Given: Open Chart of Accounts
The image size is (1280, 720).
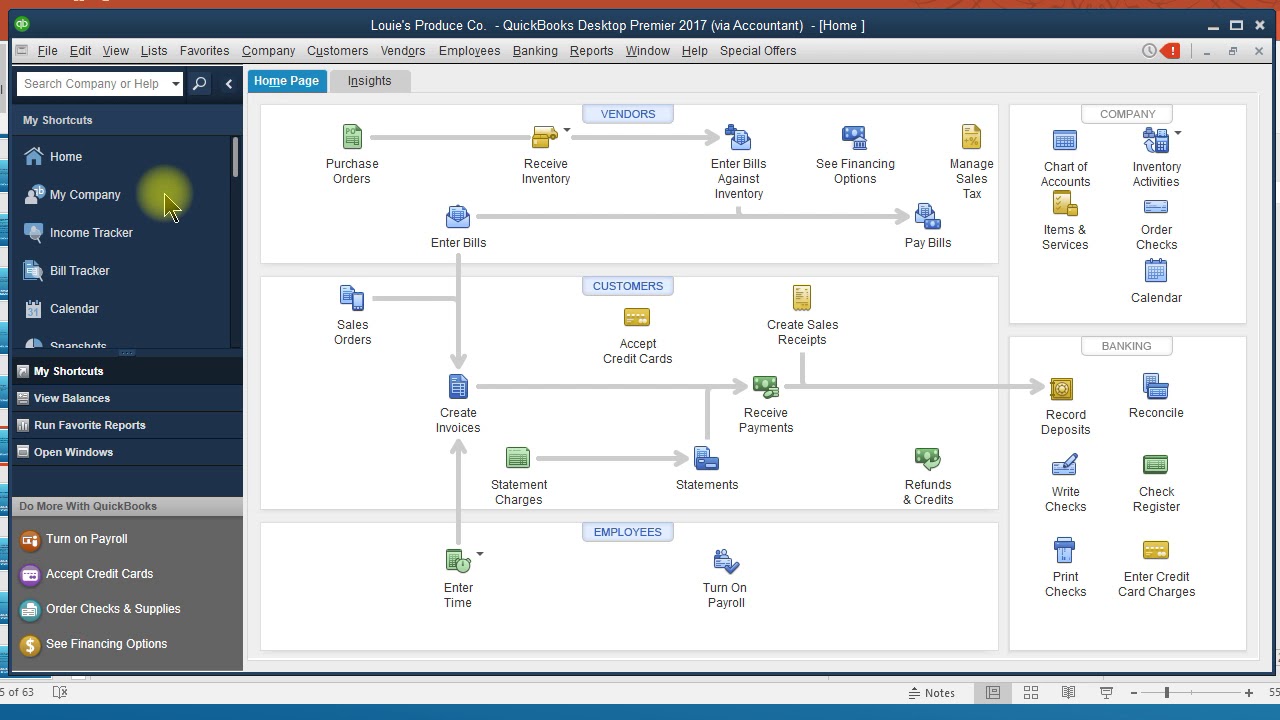Looking at the screenshot, I should [x=1065, y=141].
